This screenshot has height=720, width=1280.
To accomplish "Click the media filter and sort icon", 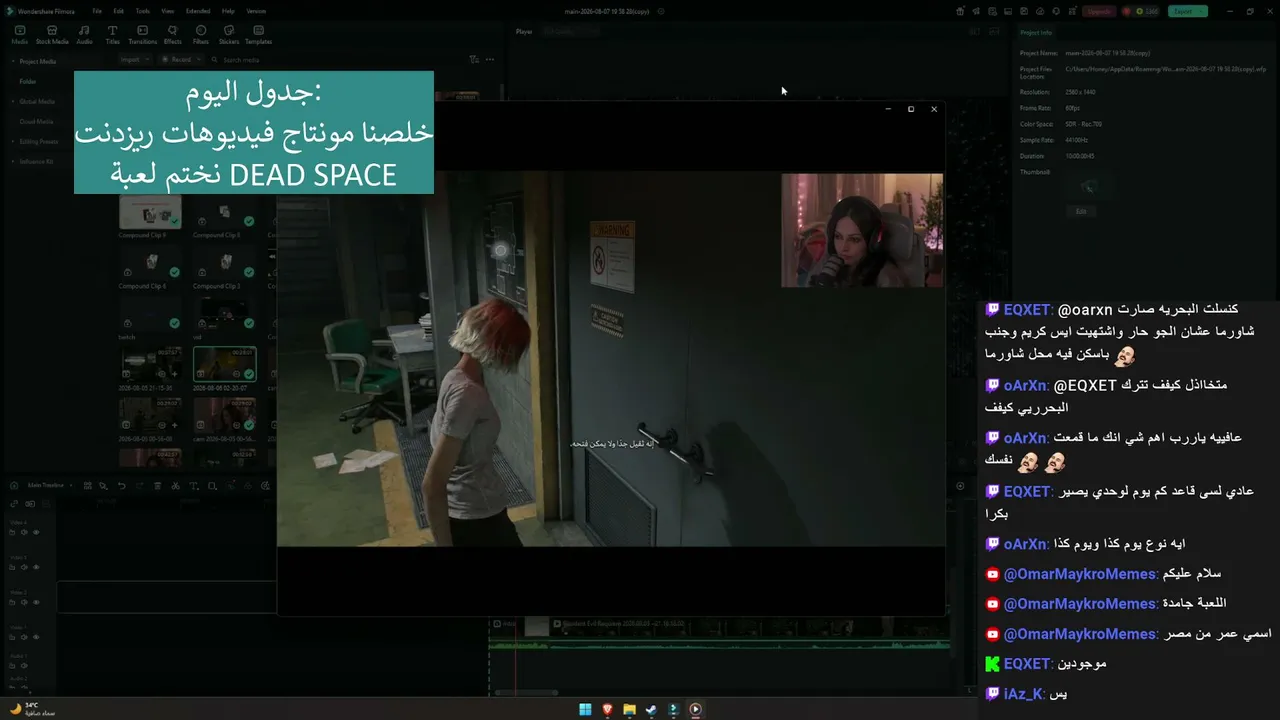I will point(474,60).
